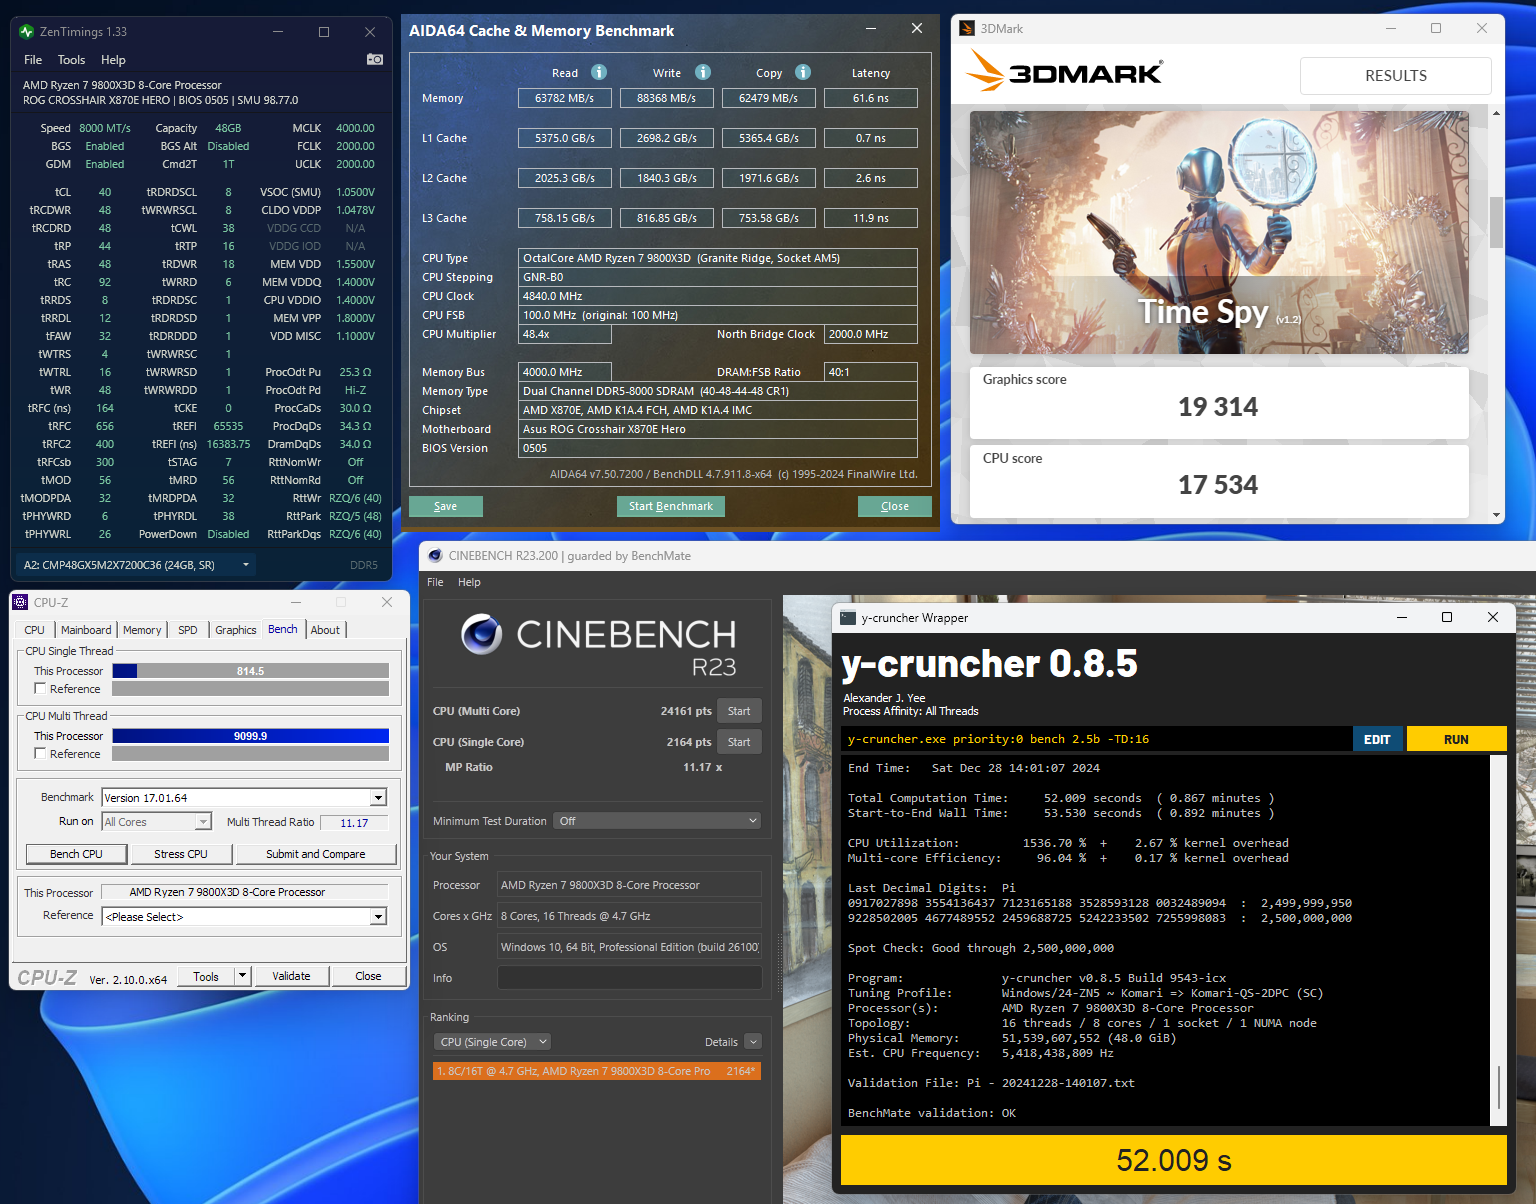Click the Memory Latency value 61.6 ns

point(871,98)
